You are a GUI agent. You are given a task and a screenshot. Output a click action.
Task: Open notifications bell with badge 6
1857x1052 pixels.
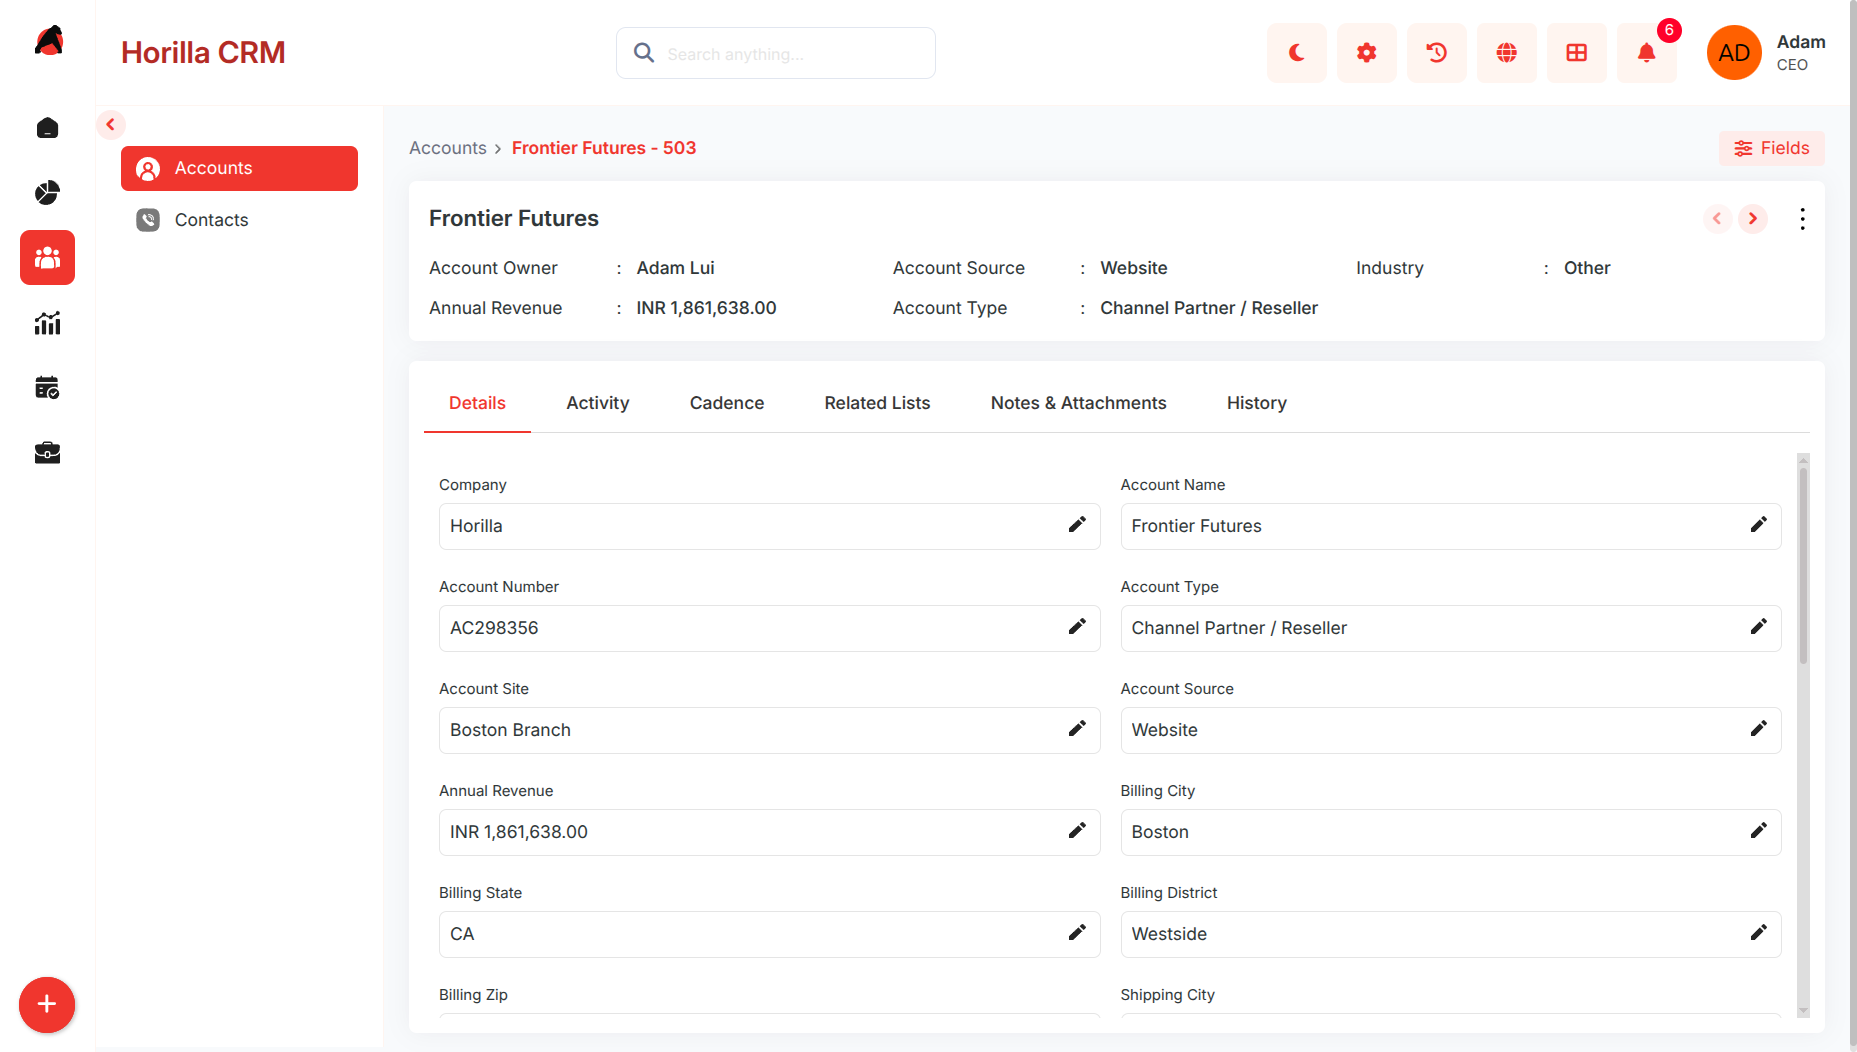[1646, 53]
